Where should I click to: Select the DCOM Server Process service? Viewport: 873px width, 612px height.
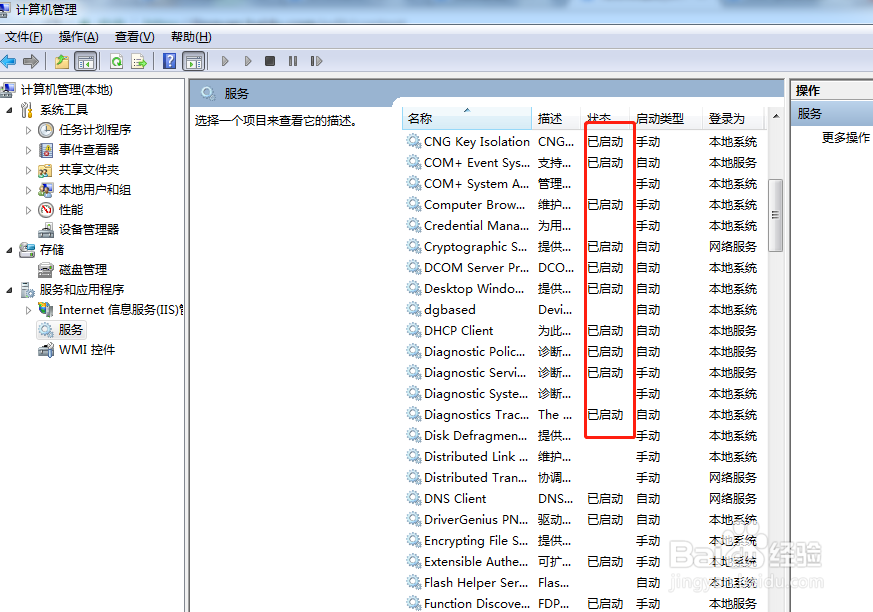(x=584, y=268)
